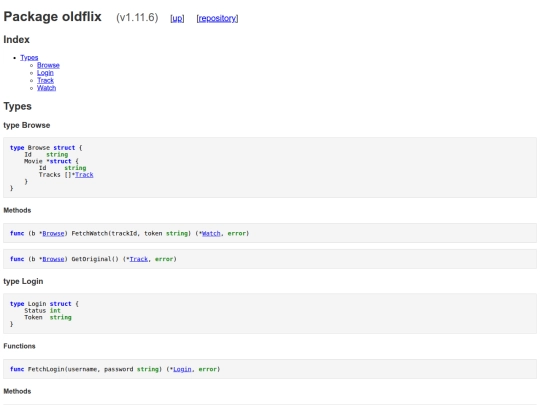Open the repository link
This screenshot has width=540, height=405.
pos(217,18)
